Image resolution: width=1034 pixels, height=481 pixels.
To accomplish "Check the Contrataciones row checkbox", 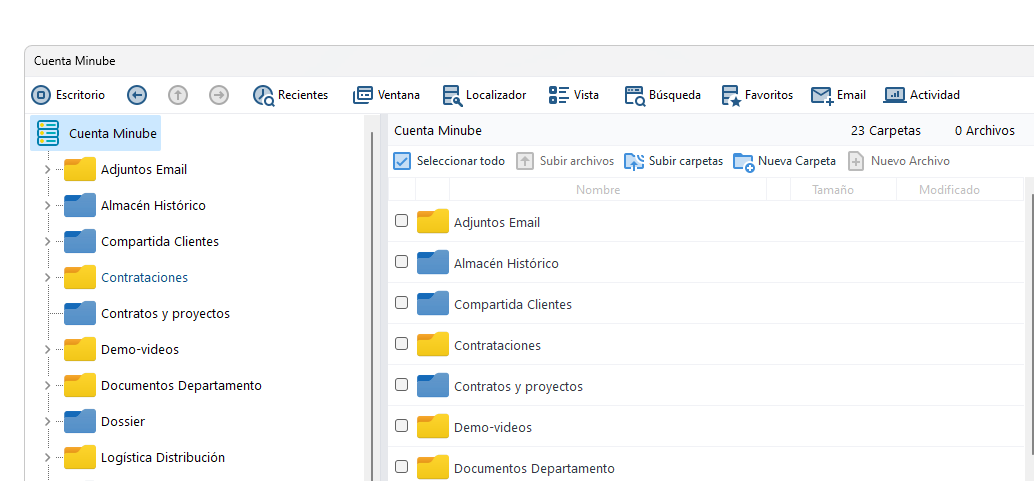I will 401,343.
